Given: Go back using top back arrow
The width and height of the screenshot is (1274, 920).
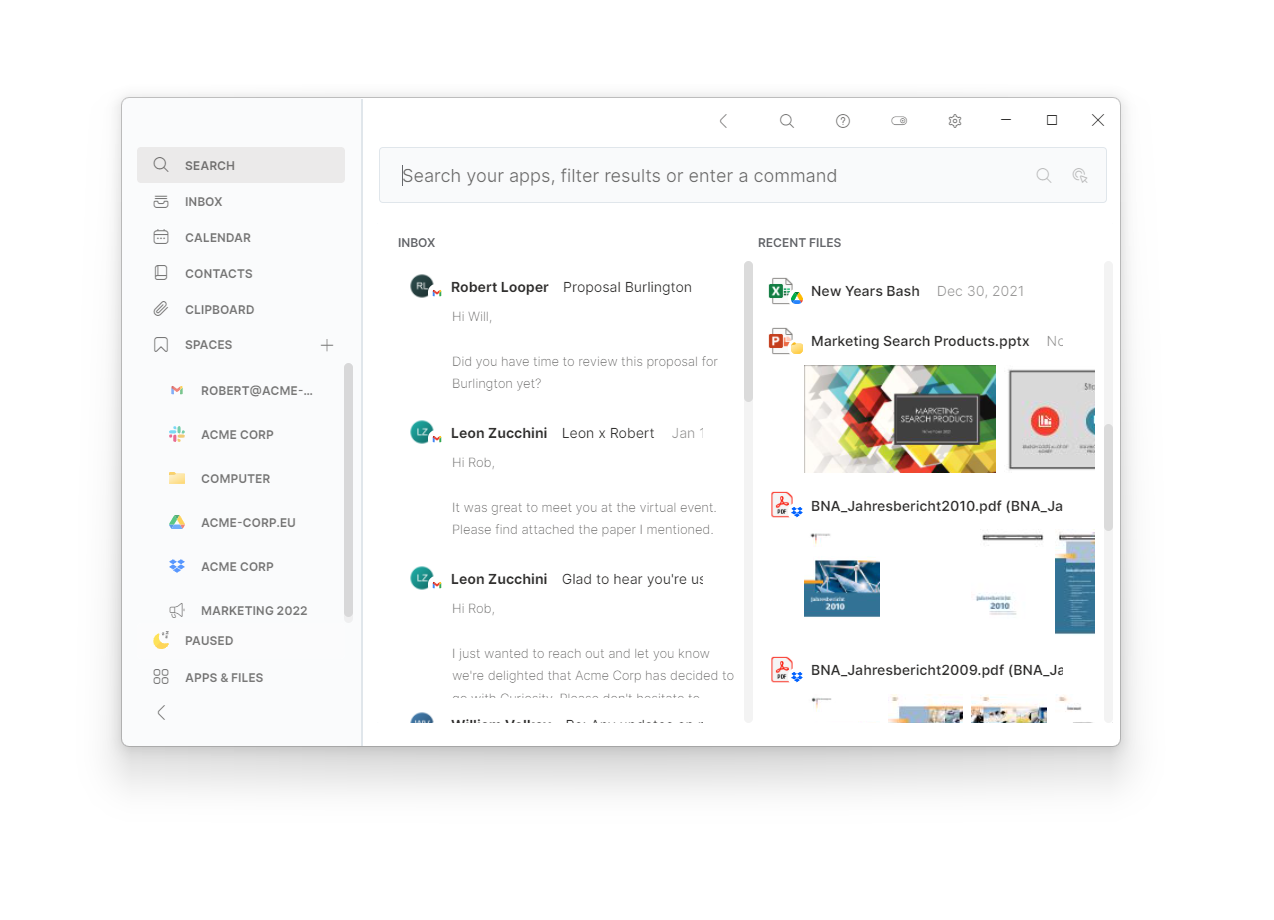Looking at the screenshot, I should click(723, 121).
